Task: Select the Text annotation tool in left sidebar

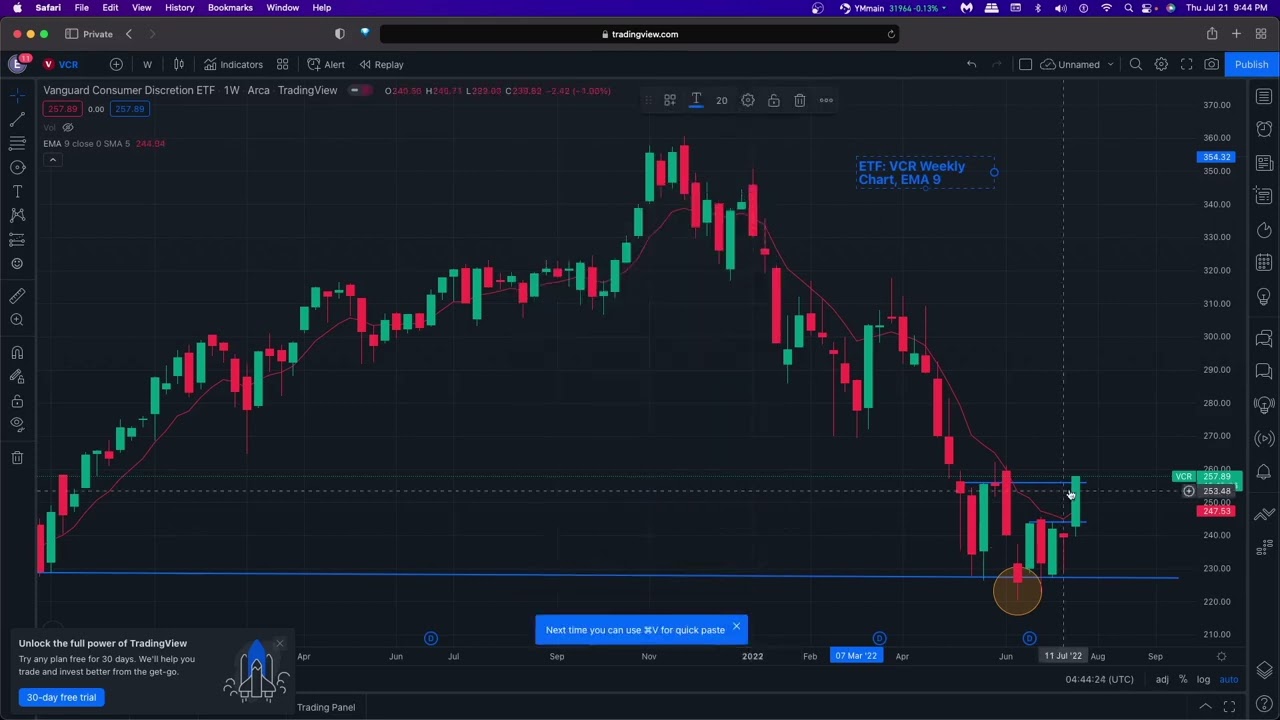Action: [x=17, y=191]
